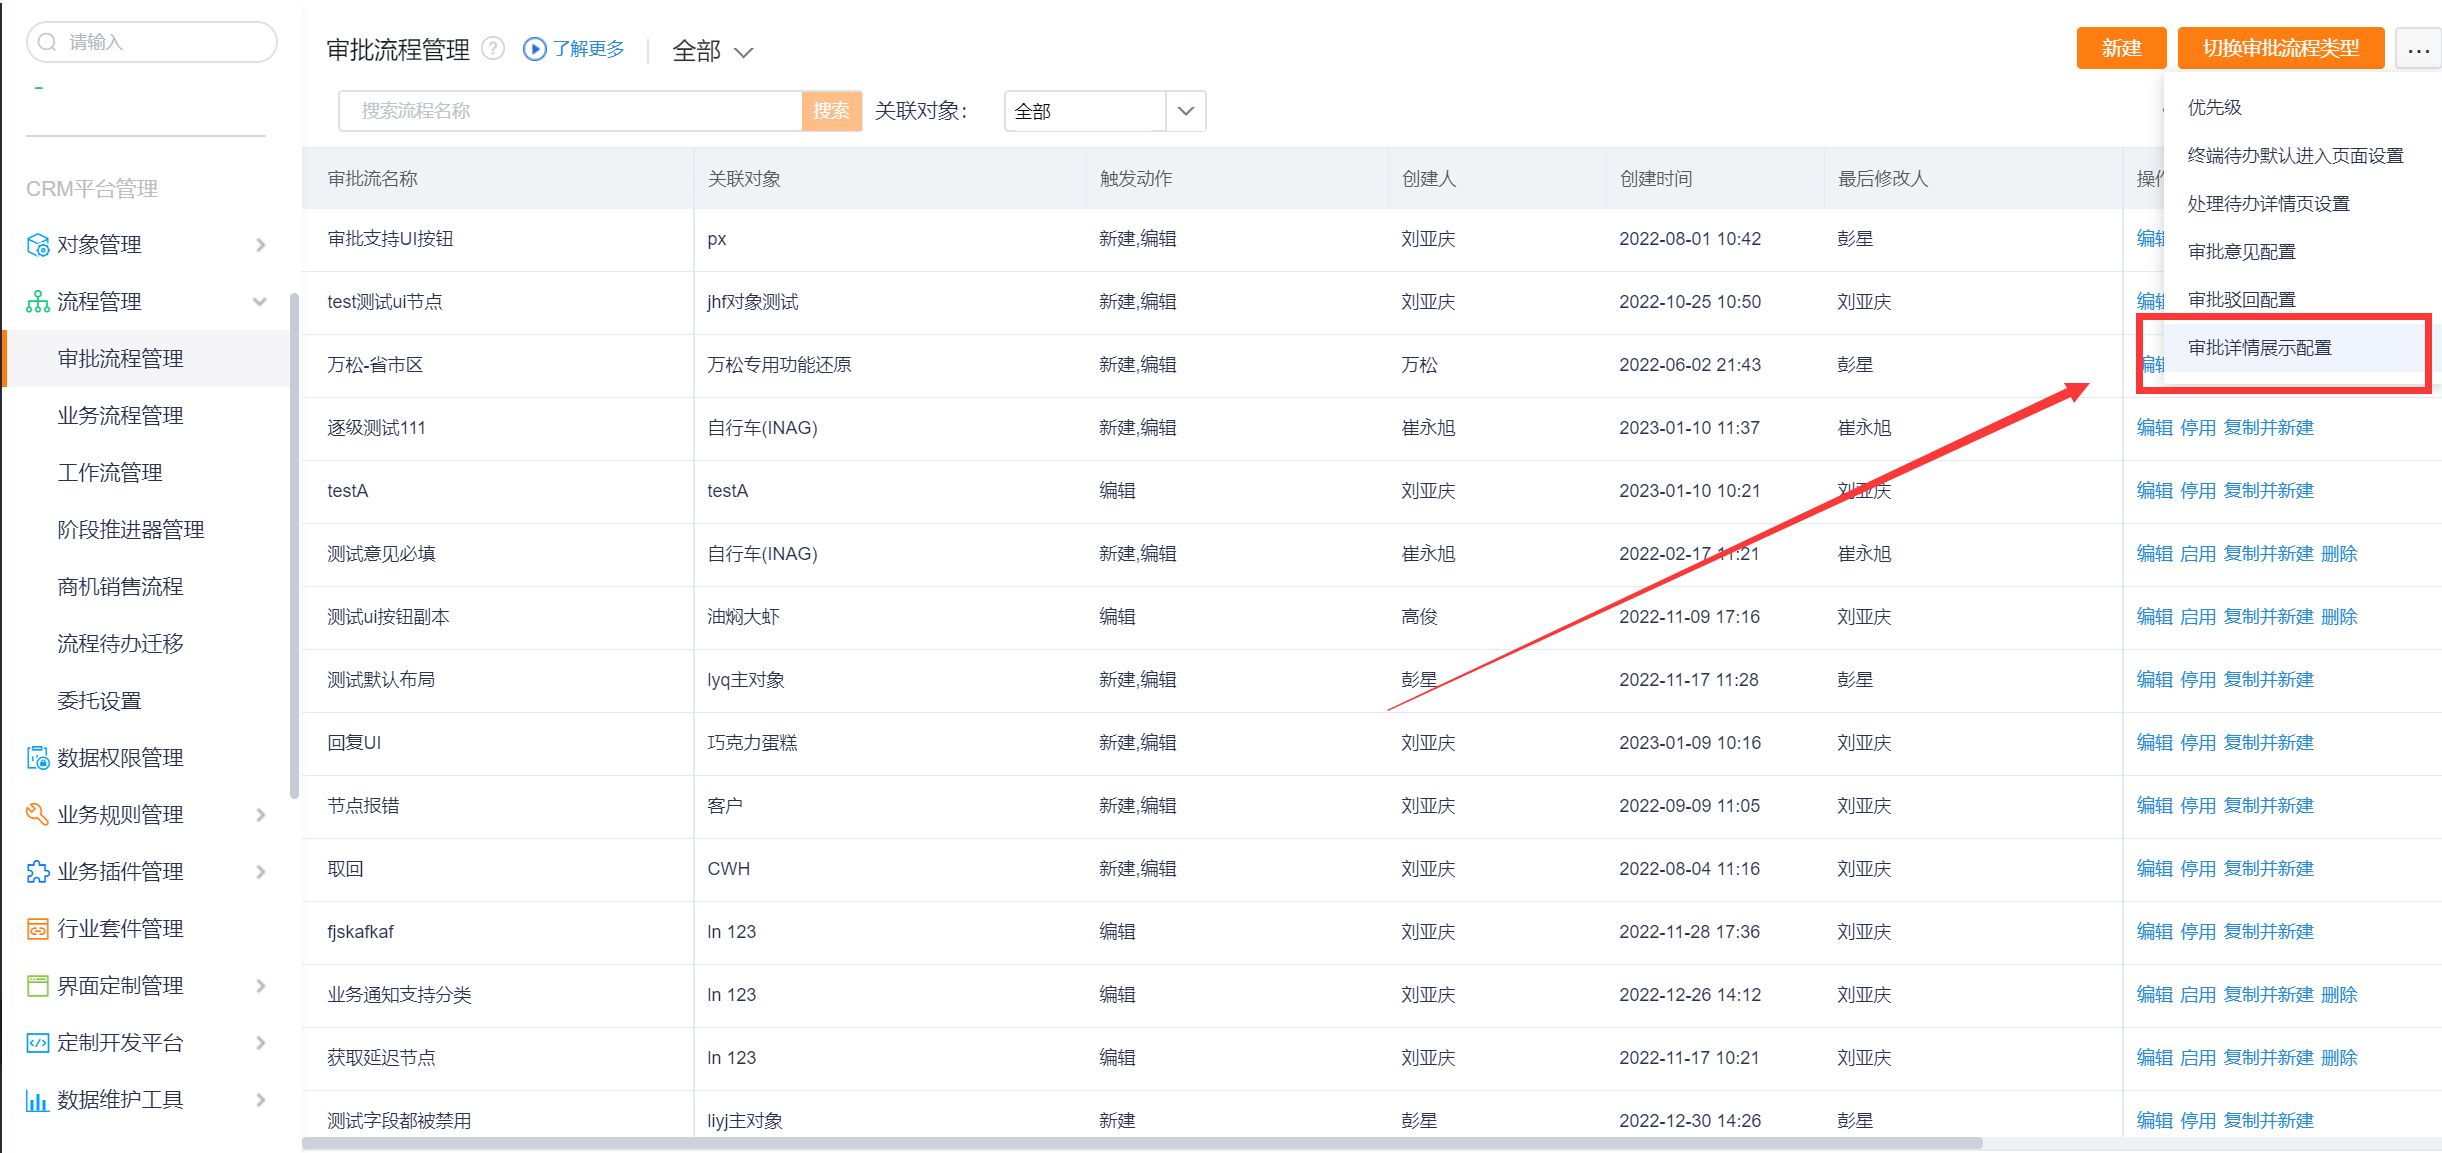2442x1153 pixels.
Task: Click the play icon for 了解更多
Action: click(535, 49)
